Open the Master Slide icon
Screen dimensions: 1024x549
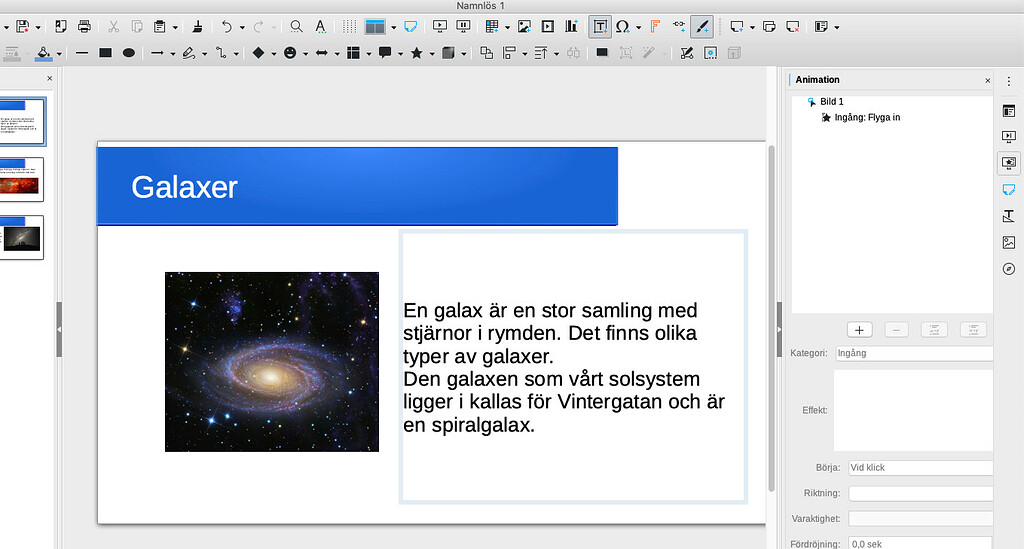tap(411, 27)
